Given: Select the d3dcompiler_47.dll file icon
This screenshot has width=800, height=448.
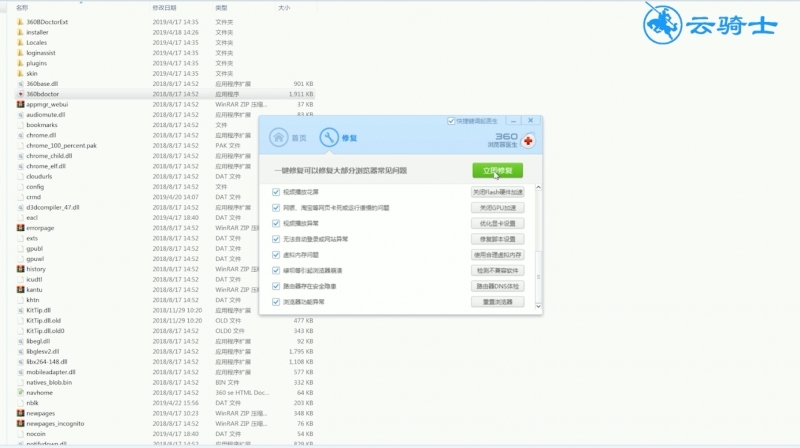Looking at the screenshot, I should [x=20, y=207].
